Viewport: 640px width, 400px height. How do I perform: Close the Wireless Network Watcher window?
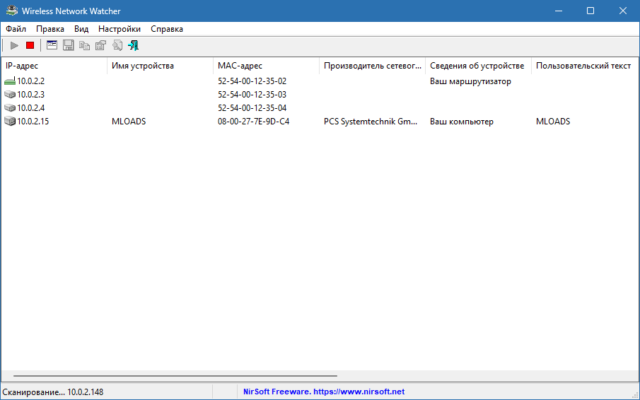click(622, 11)
